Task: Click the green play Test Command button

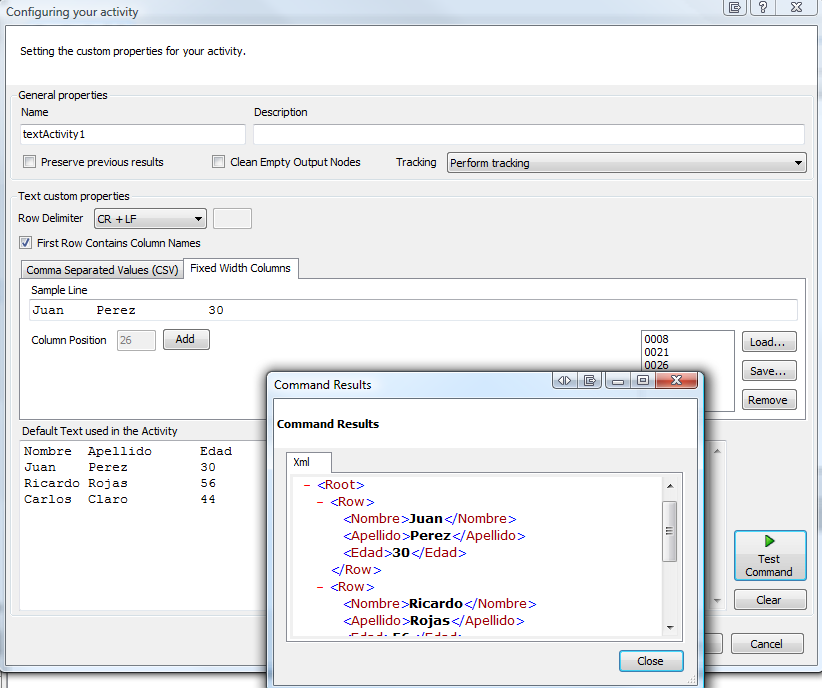Action: [x=770, y=555]
